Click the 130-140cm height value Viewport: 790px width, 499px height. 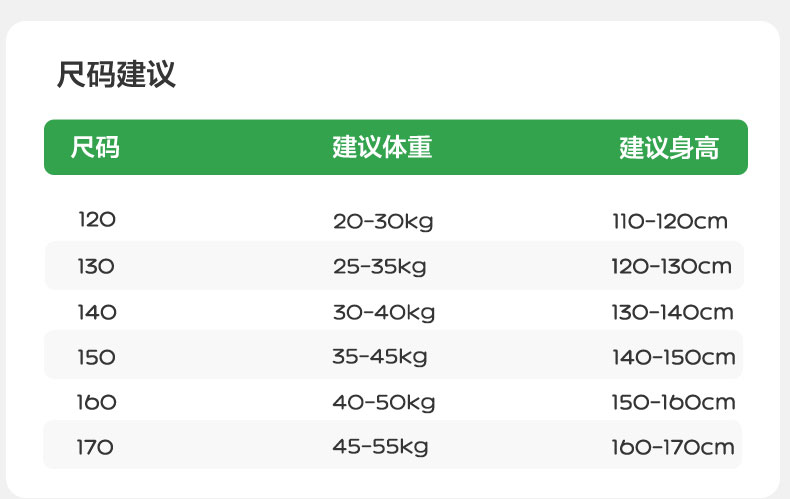tap(673, 312)
